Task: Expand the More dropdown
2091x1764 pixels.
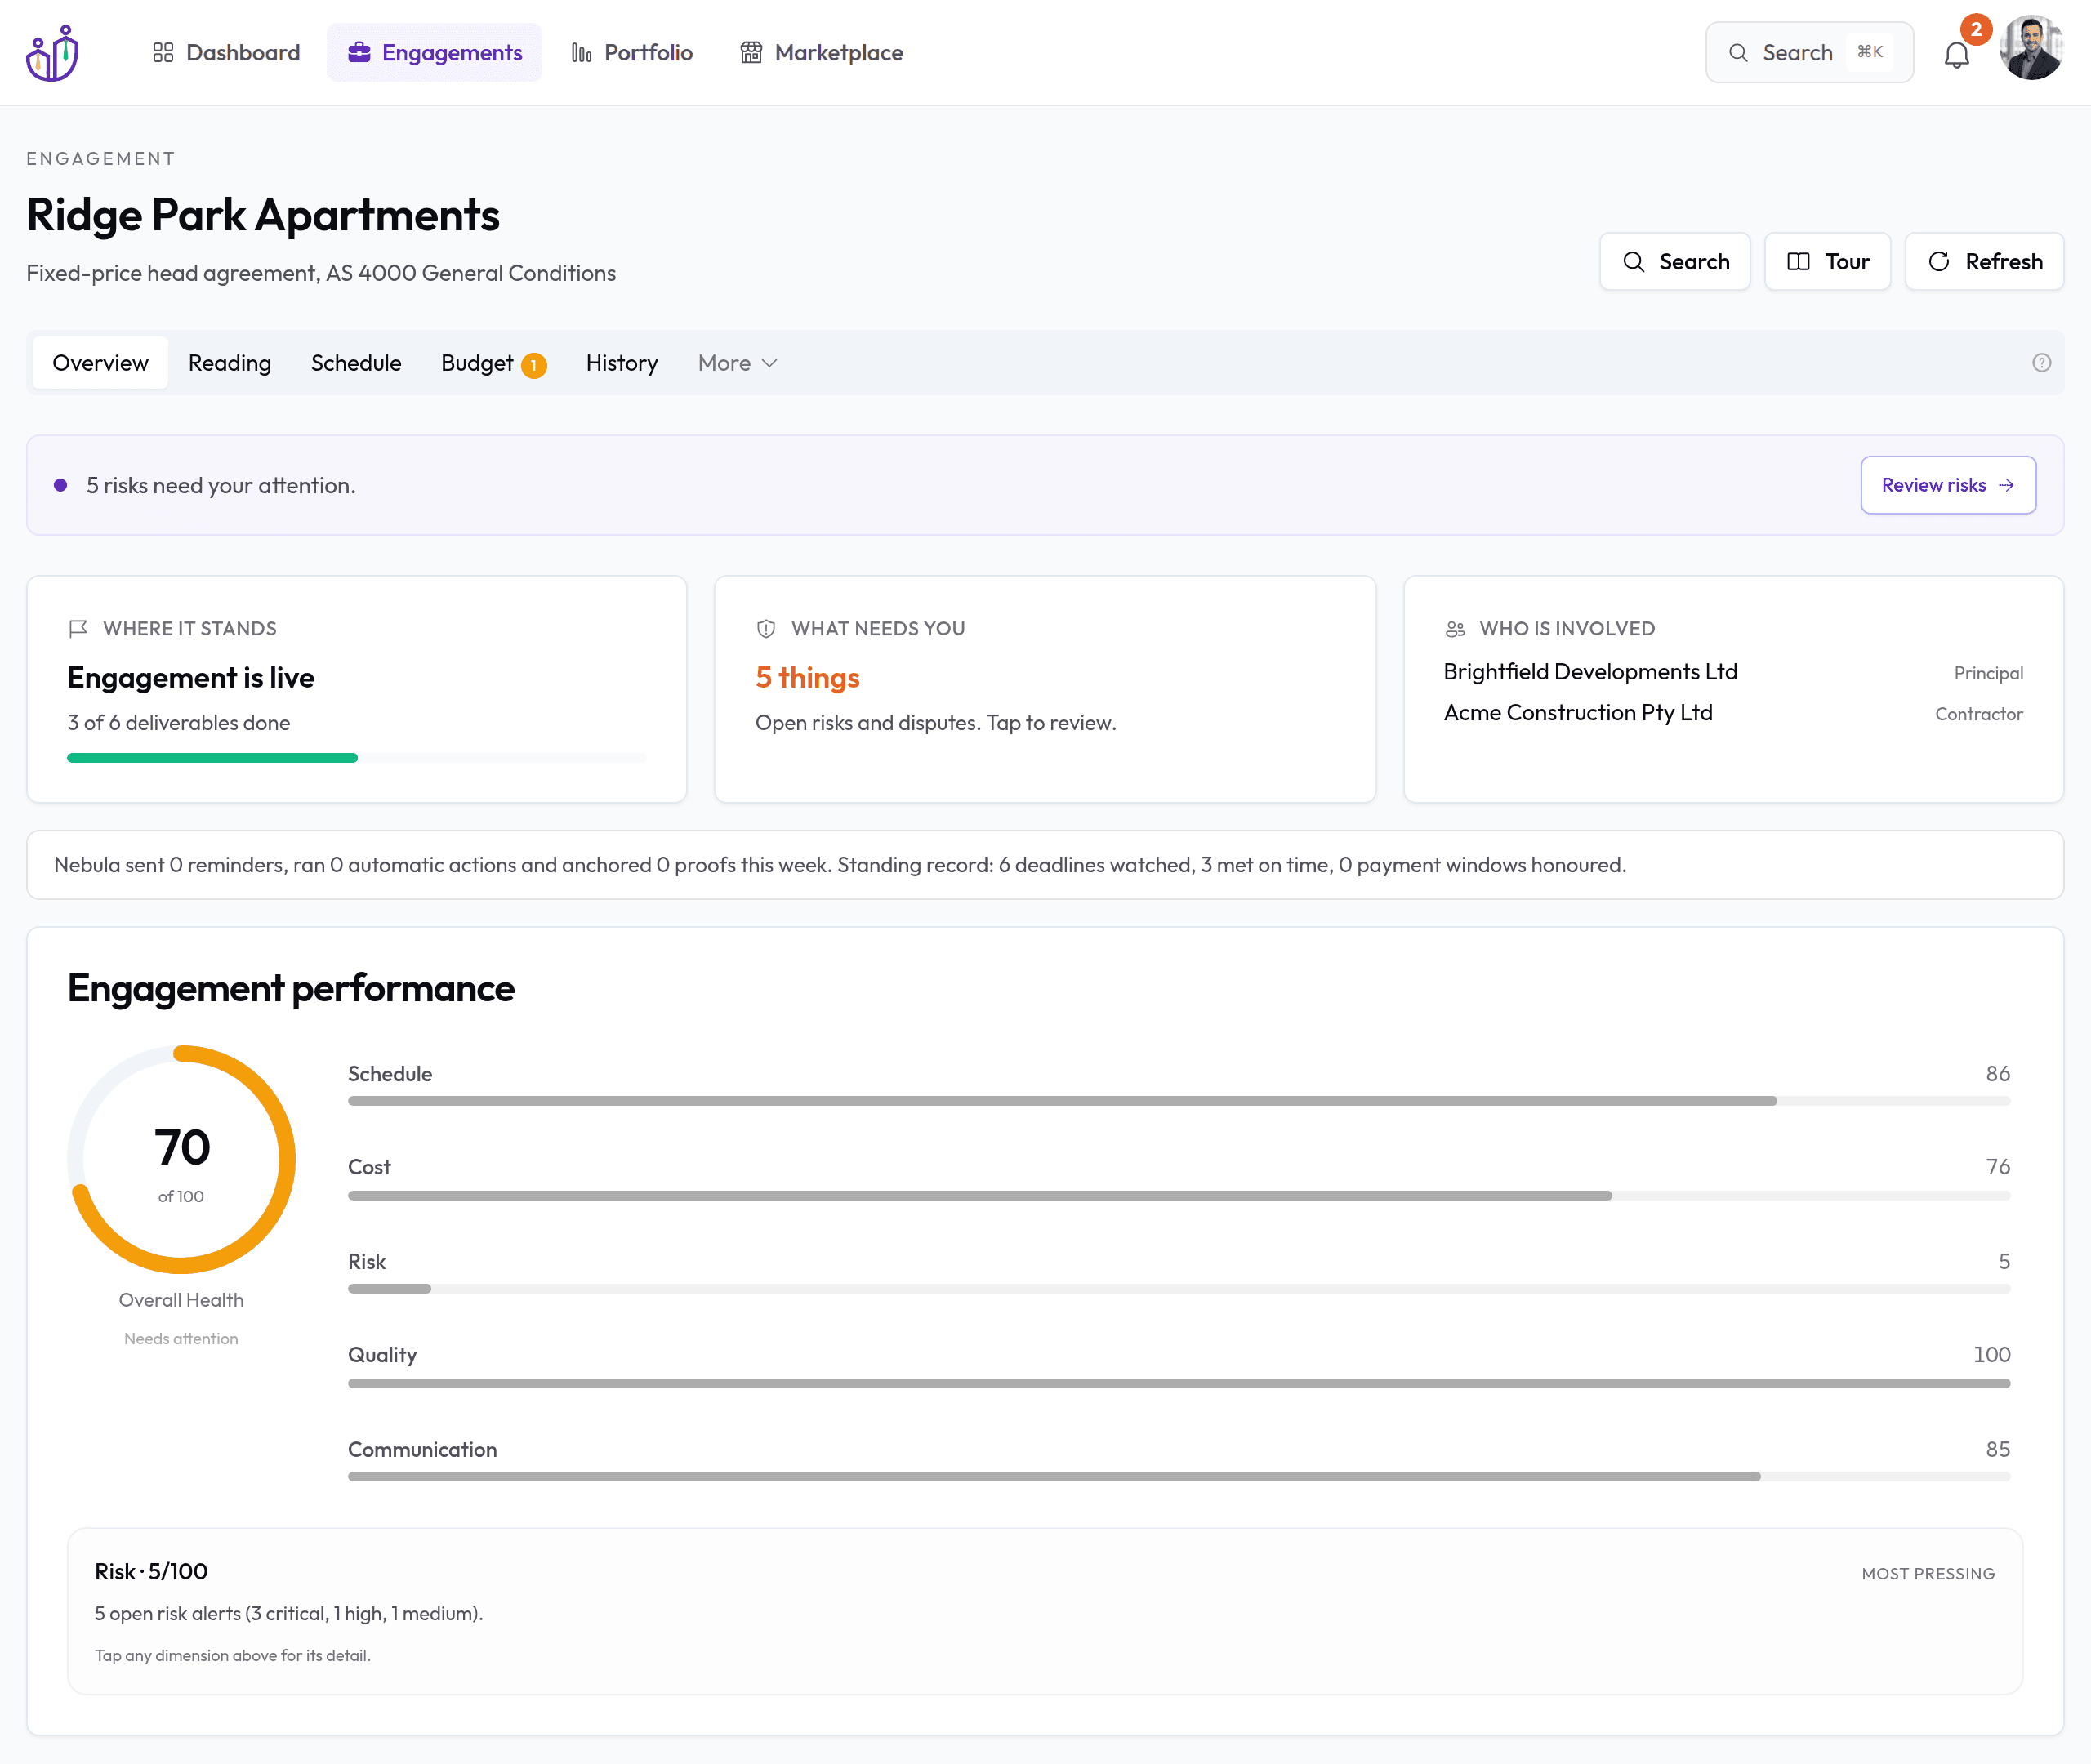Action: [x=737, y=363]
